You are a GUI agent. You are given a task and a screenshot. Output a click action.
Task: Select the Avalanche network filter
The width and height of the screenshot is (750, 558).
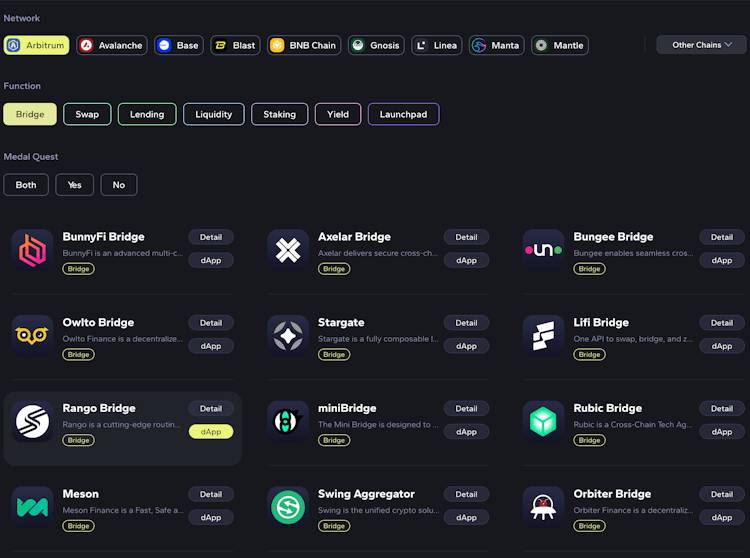pos(112,45)
